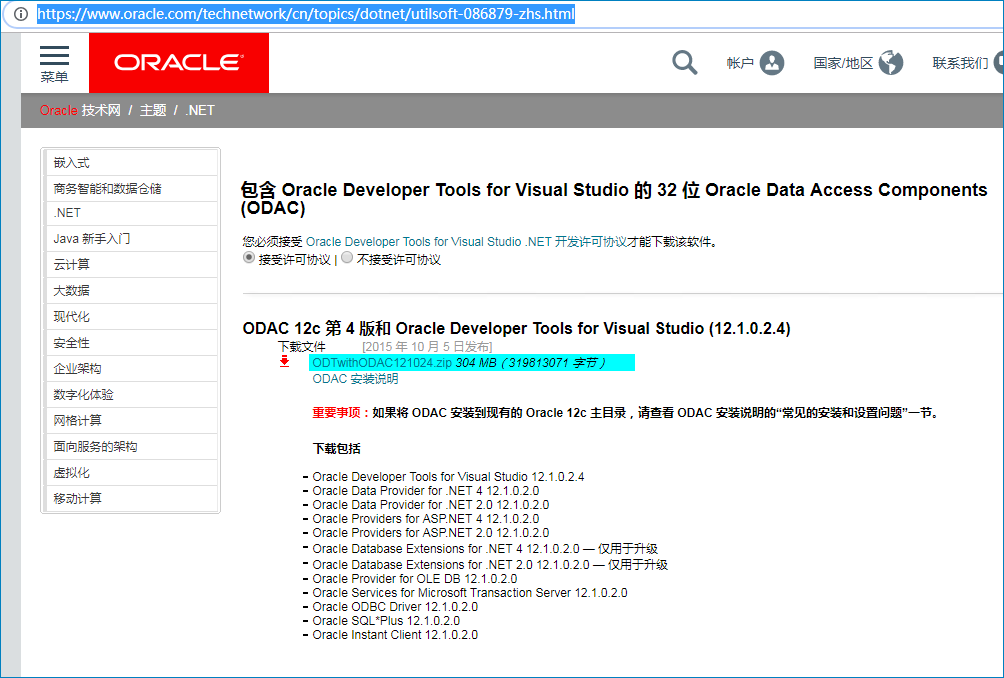This screenshot has height=678, width=1004.
Task: Open 安全性 in the sidebar
Action: click(132, 343)
